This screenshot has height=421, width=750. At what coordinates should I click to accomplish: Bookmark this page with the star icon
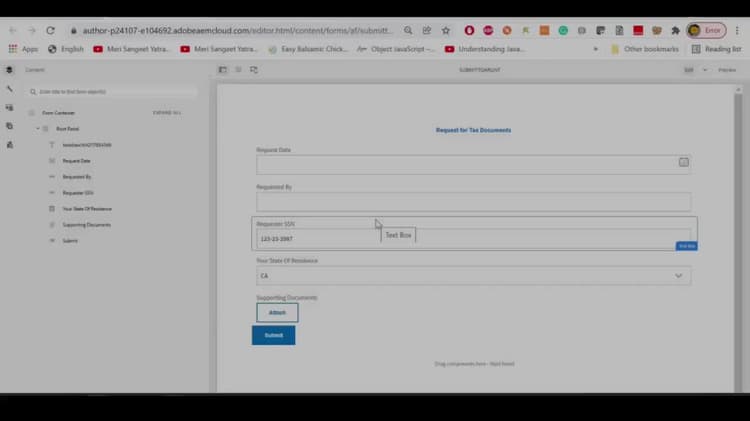(446, 31)
